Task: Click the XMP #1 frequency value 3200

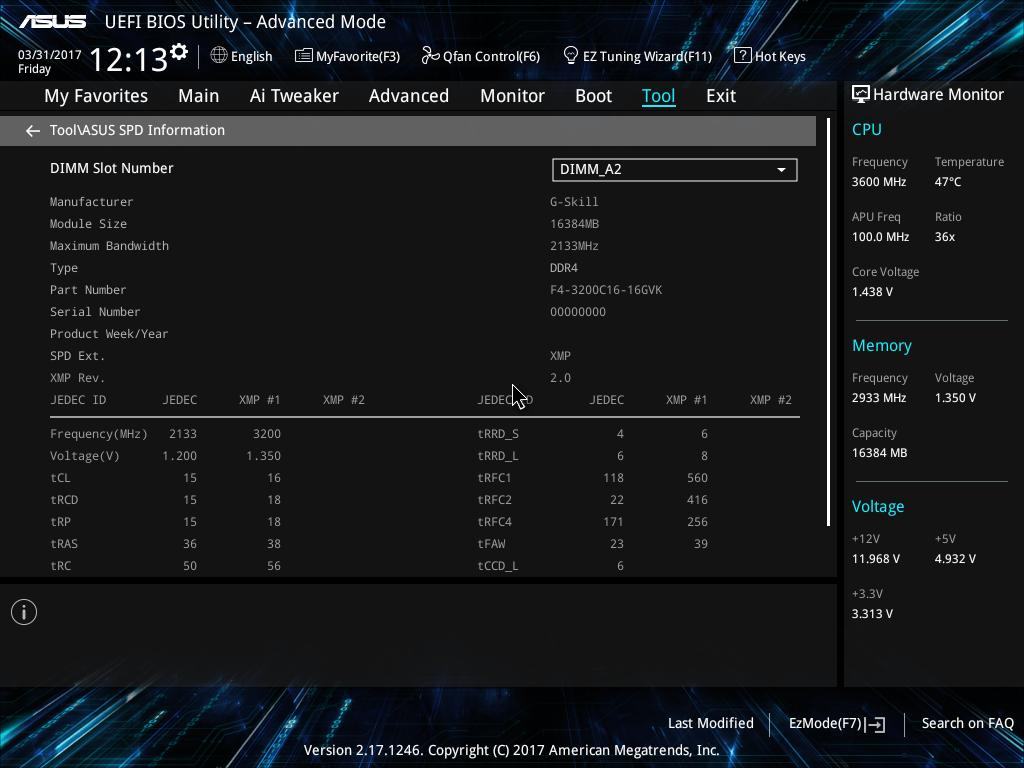Action: (266, 434)
